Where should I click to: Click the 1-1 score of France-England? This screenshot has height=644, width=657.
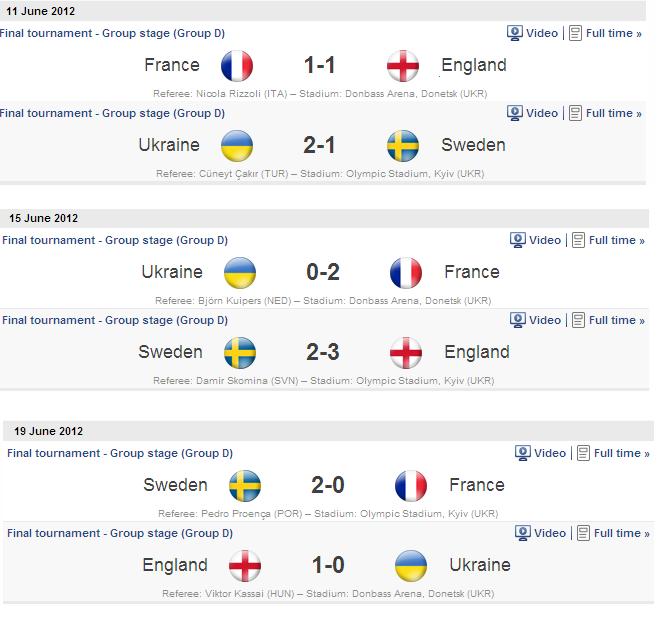tap(319, 65)
